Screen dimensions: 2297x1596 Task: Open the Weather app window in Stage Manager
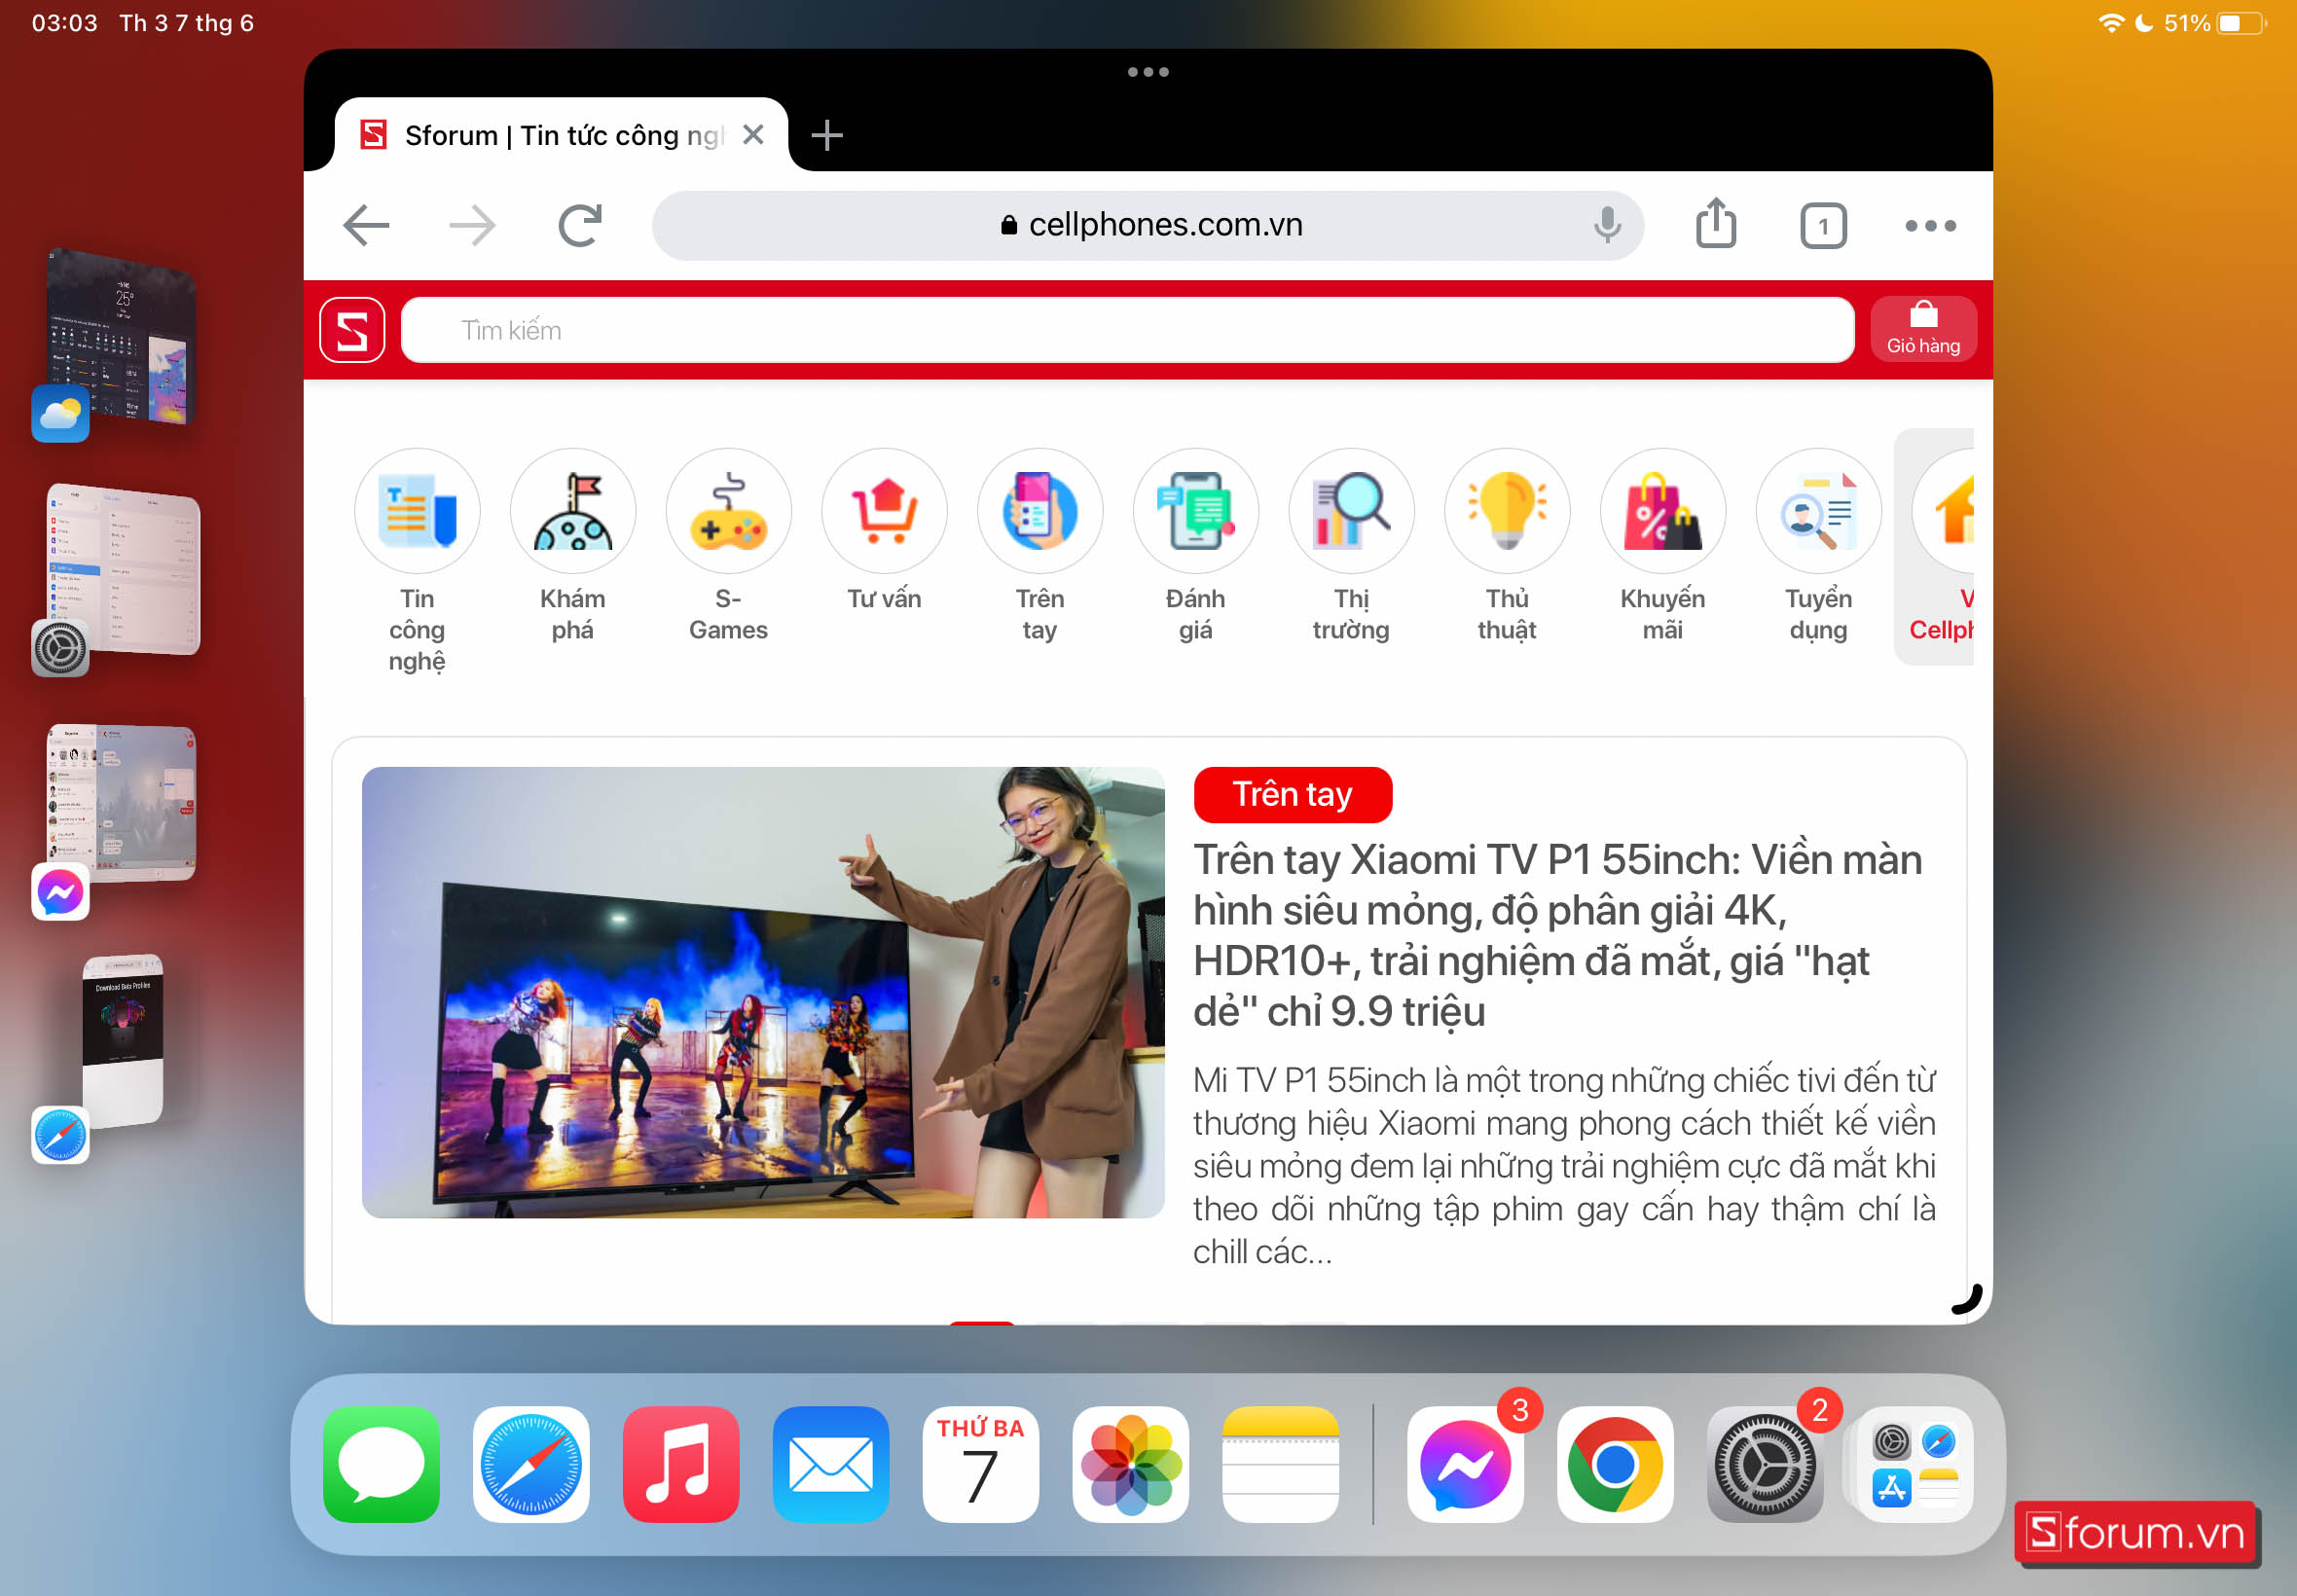click(122, 337)
